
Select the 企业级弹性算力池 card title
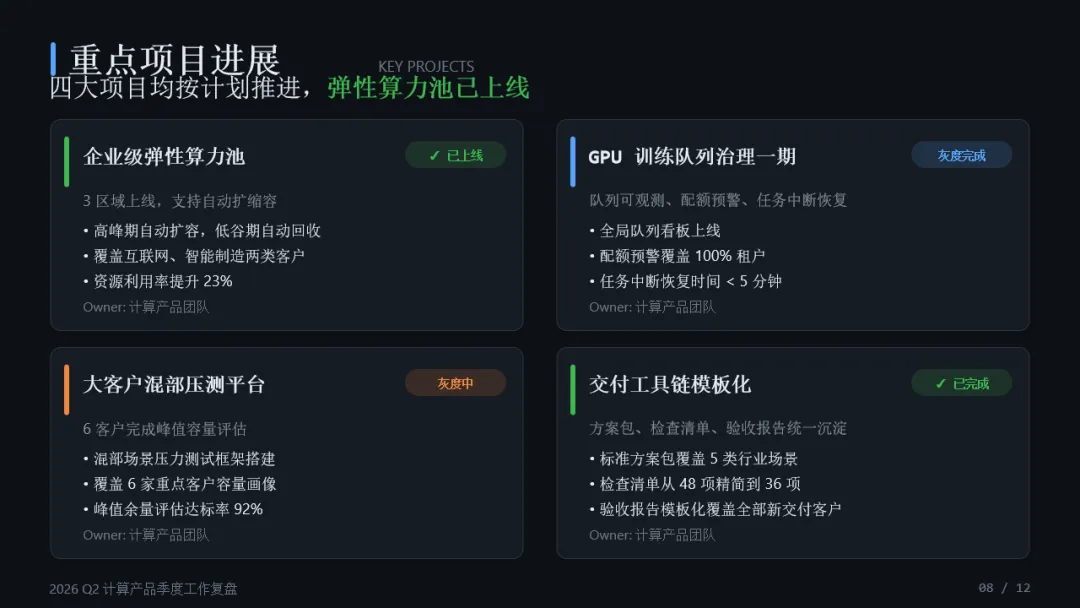pyautogui.click(x=164, y=156)
